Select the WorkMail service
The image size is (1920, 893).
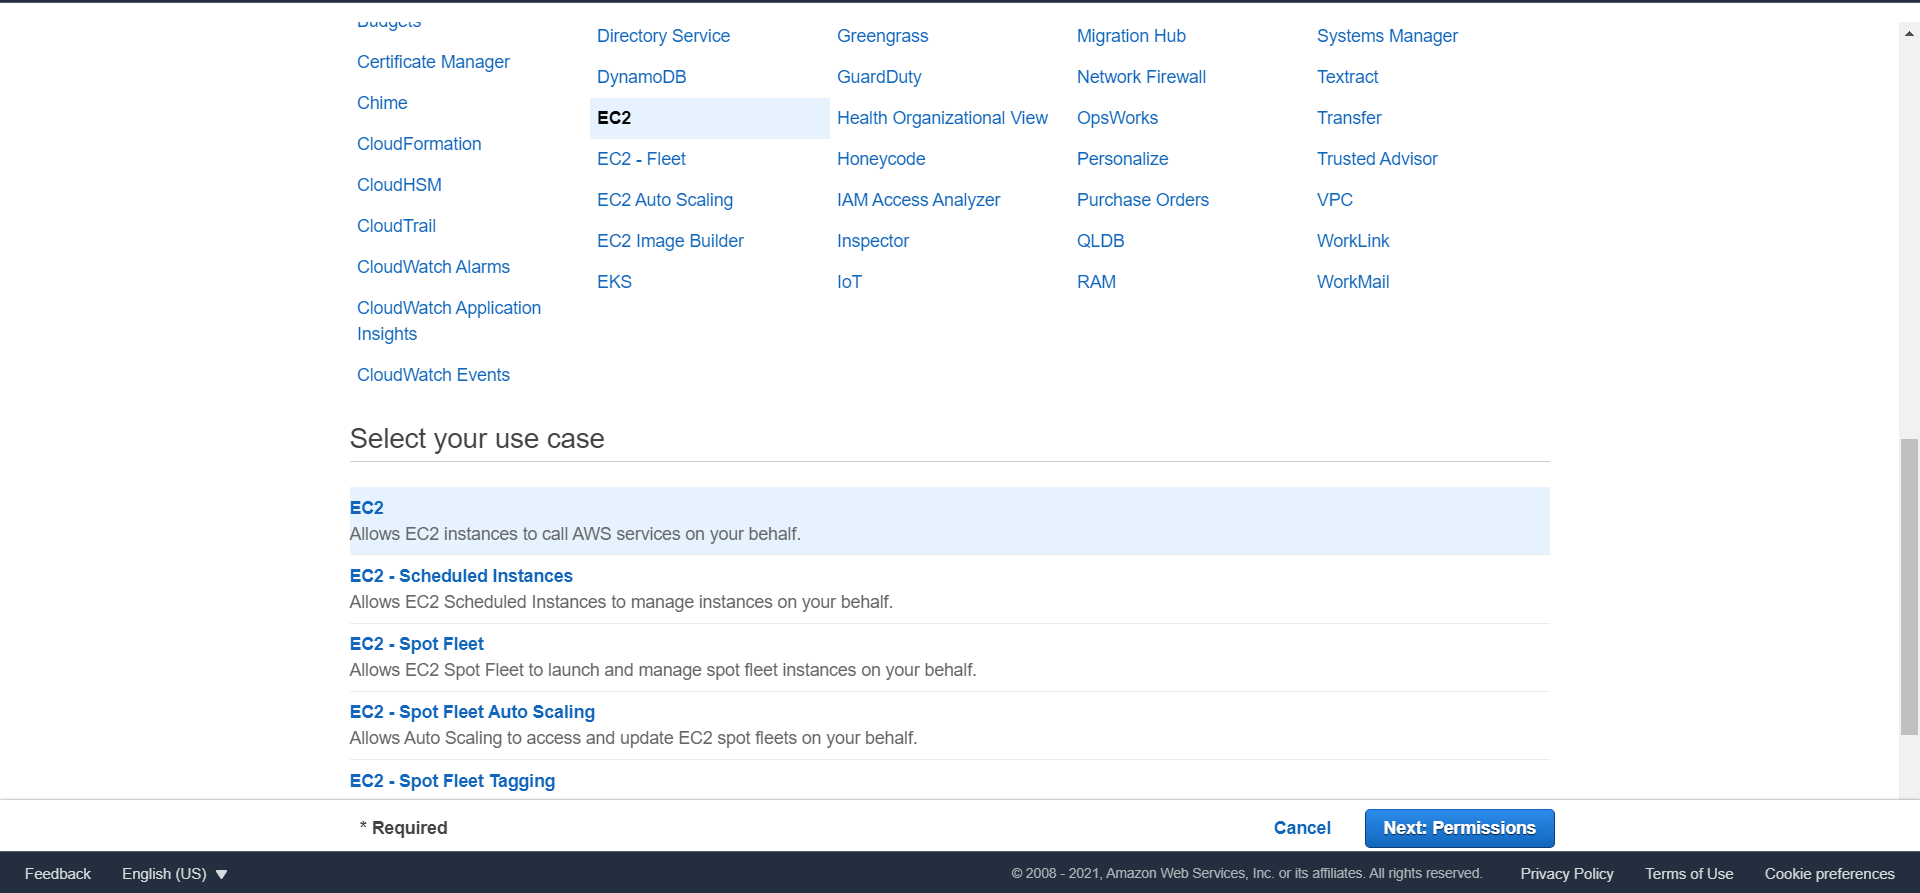[x=1353, y=282]
